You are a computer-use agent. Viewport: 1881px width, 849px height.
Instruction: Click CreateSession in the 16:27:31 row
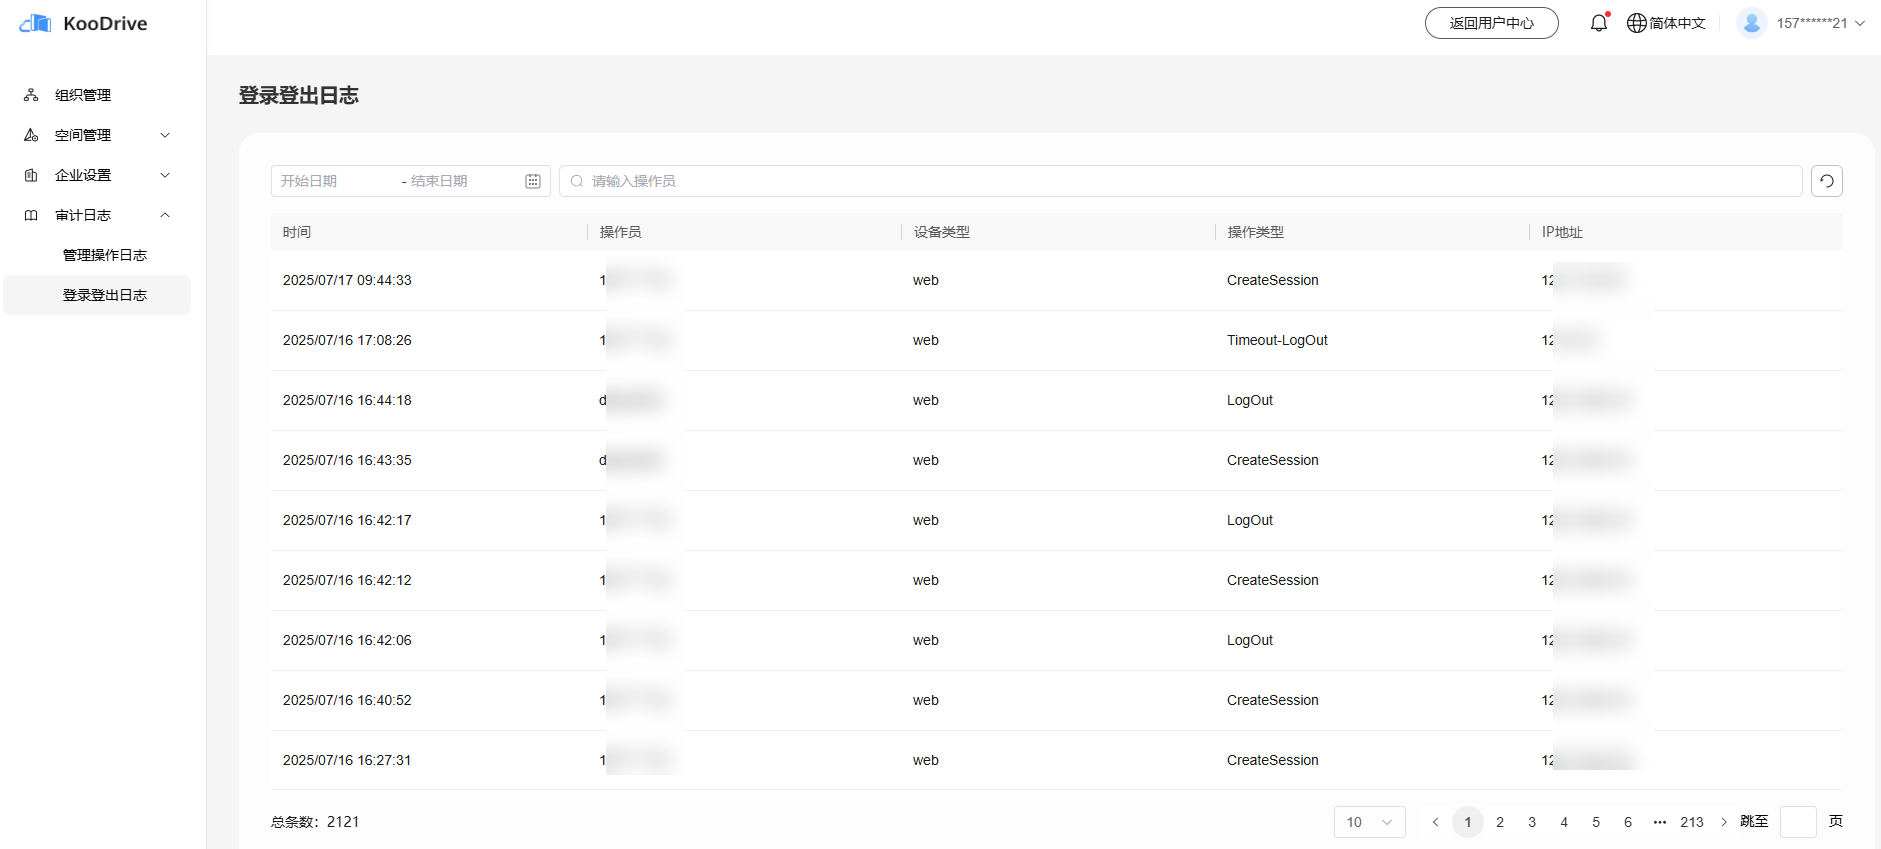point(1273,760)
